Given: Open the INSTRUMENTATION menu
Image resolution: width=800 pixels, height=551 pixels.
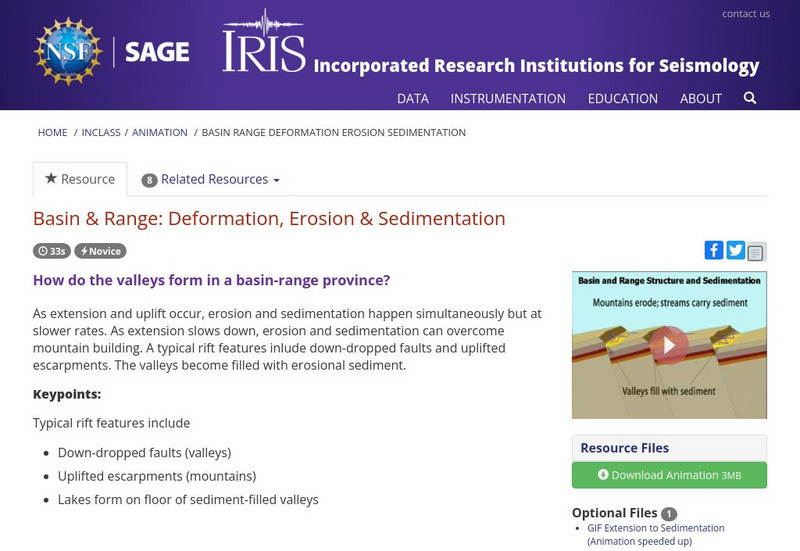Looking at the screenshot, I should [508, 98].
